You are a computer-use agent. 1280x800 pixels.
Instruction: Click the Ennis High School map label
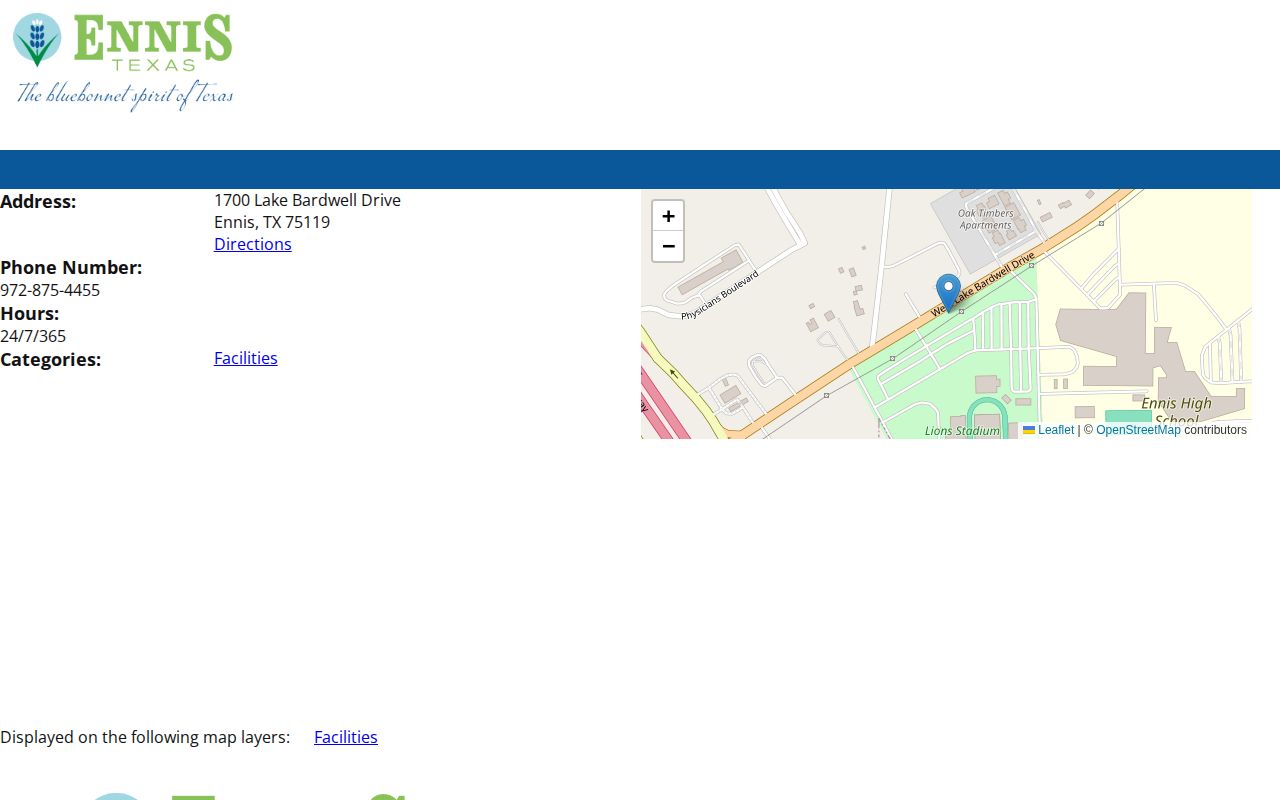tap(1176, 411)
